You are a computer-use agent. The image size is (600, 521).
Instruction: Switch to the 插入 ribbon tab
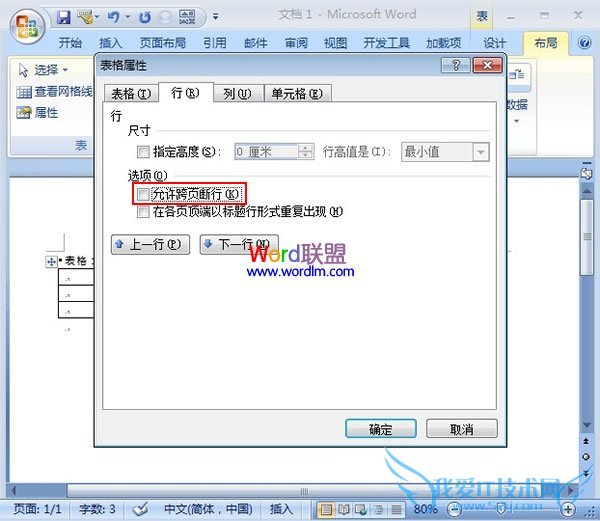[x=111, y=42]
